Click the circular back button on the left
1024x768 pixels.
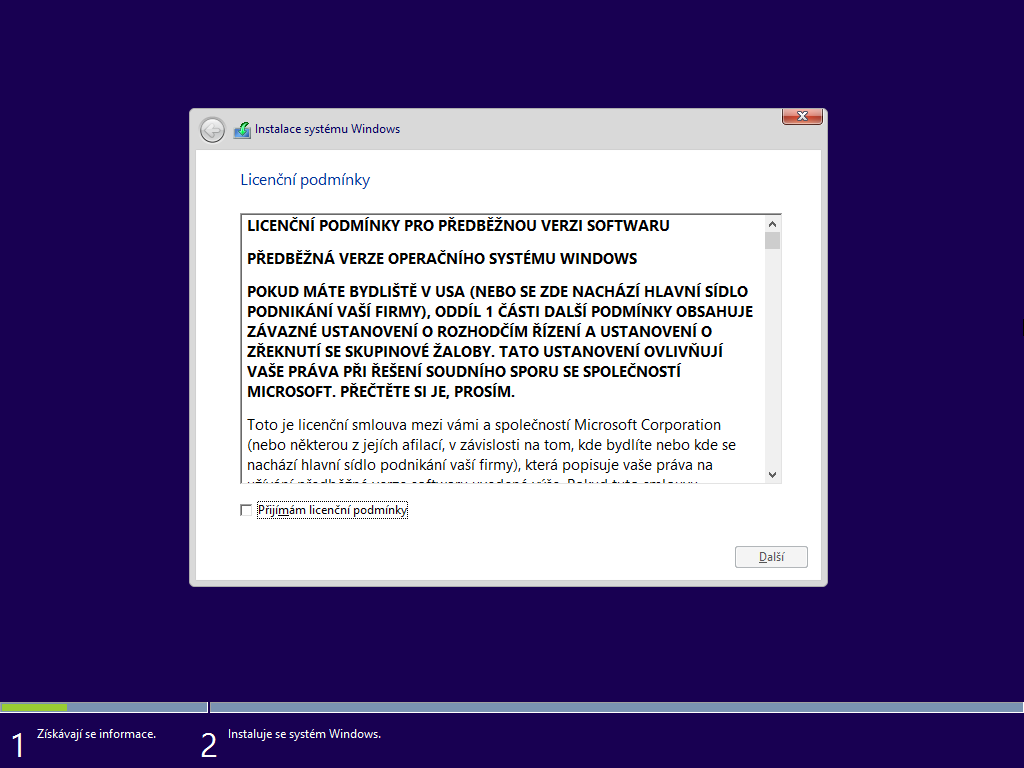click(211, 129)
